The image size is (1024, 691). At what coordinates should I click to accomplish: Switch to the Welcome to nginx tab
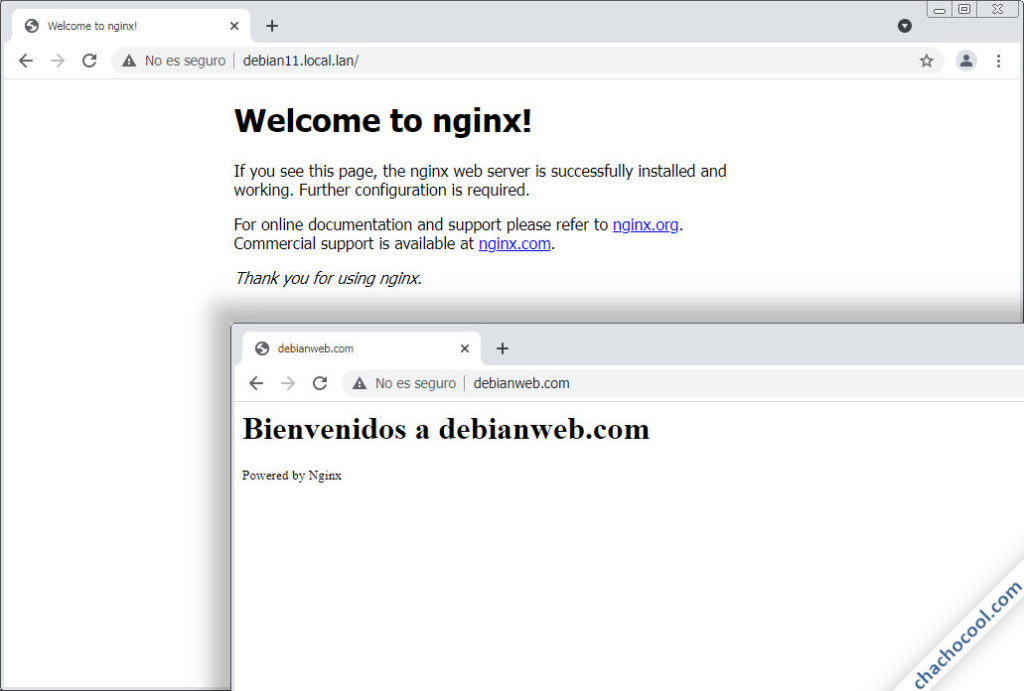click(x=110, y=25)
